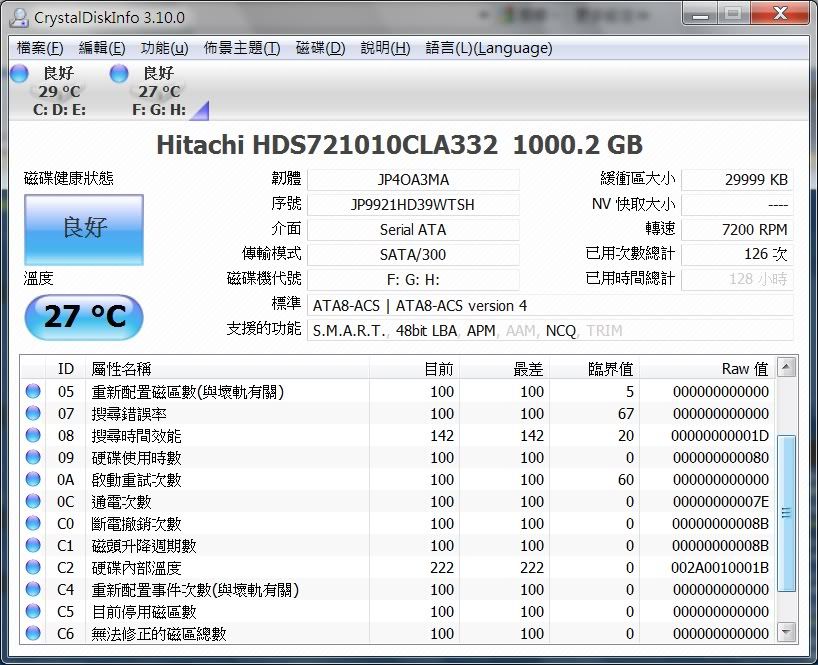Viewport: 818px width, 665px height.
Task: Select row 重新配置磁區數(與壞軌有關)
Action: click(x=398, y=391)
